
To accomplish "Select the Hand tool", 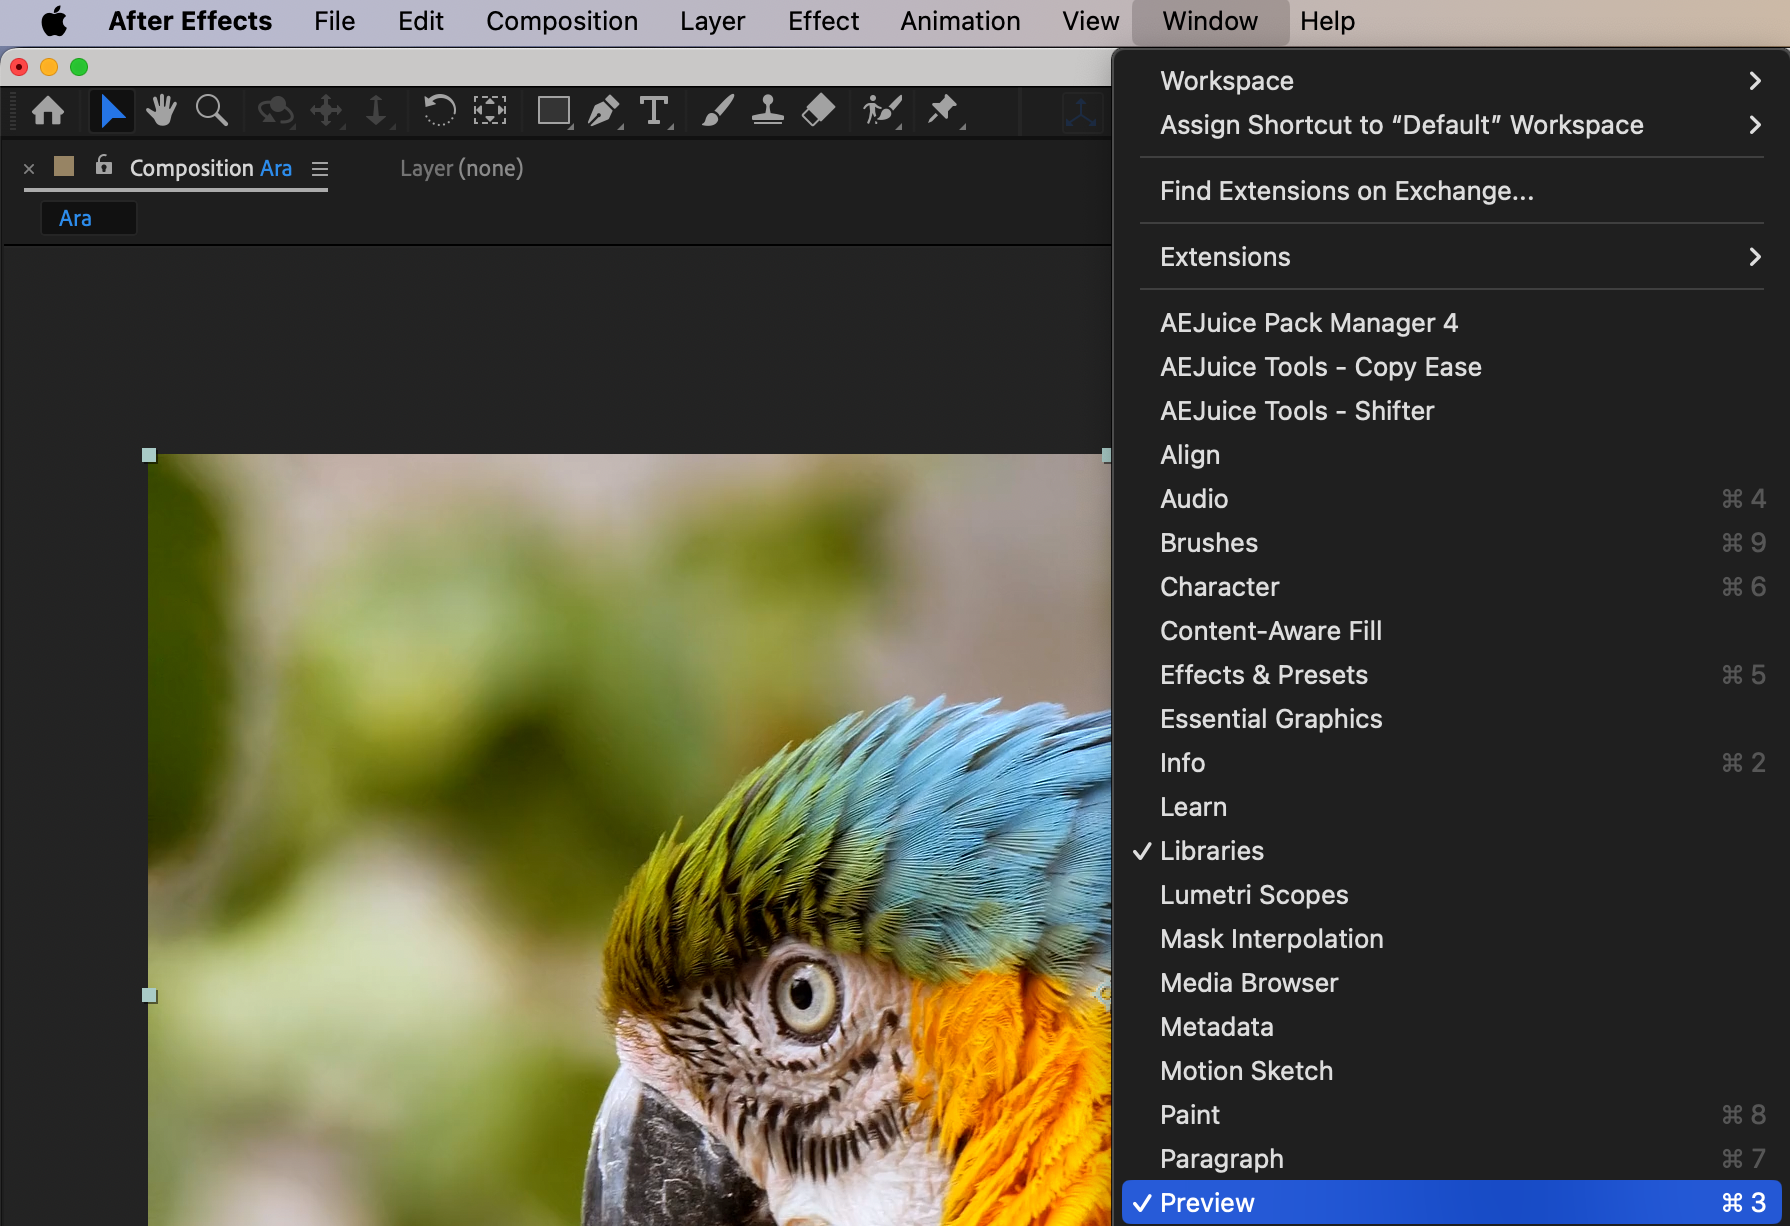I will coord(161,111).
